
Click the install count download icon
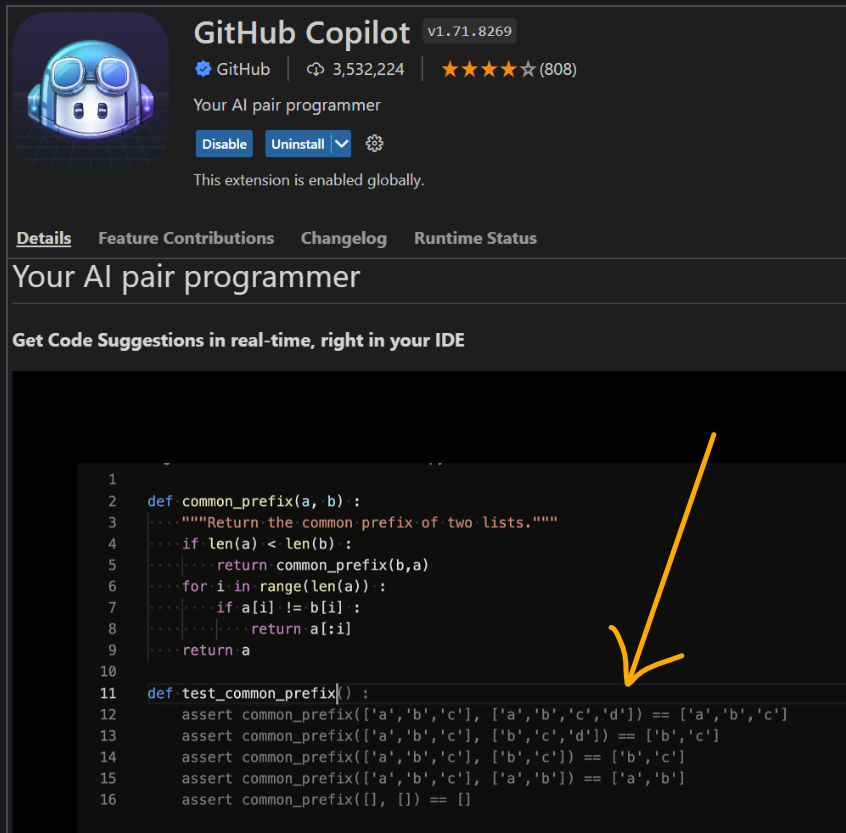tap(315, 69)
